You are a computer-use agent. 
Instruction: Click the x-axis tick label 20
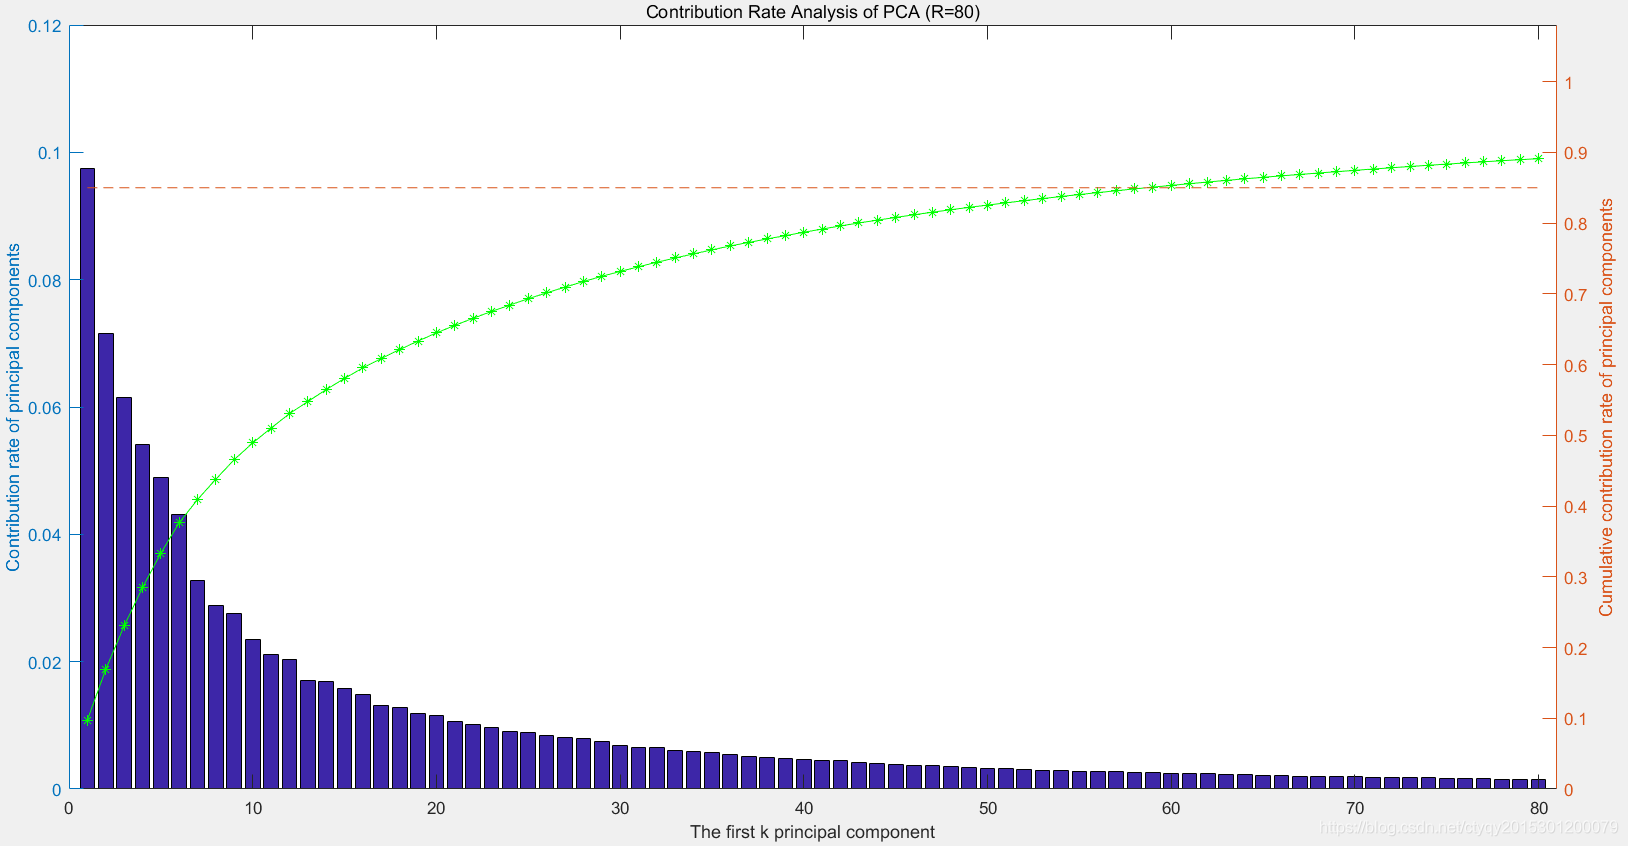coord(436,808)
